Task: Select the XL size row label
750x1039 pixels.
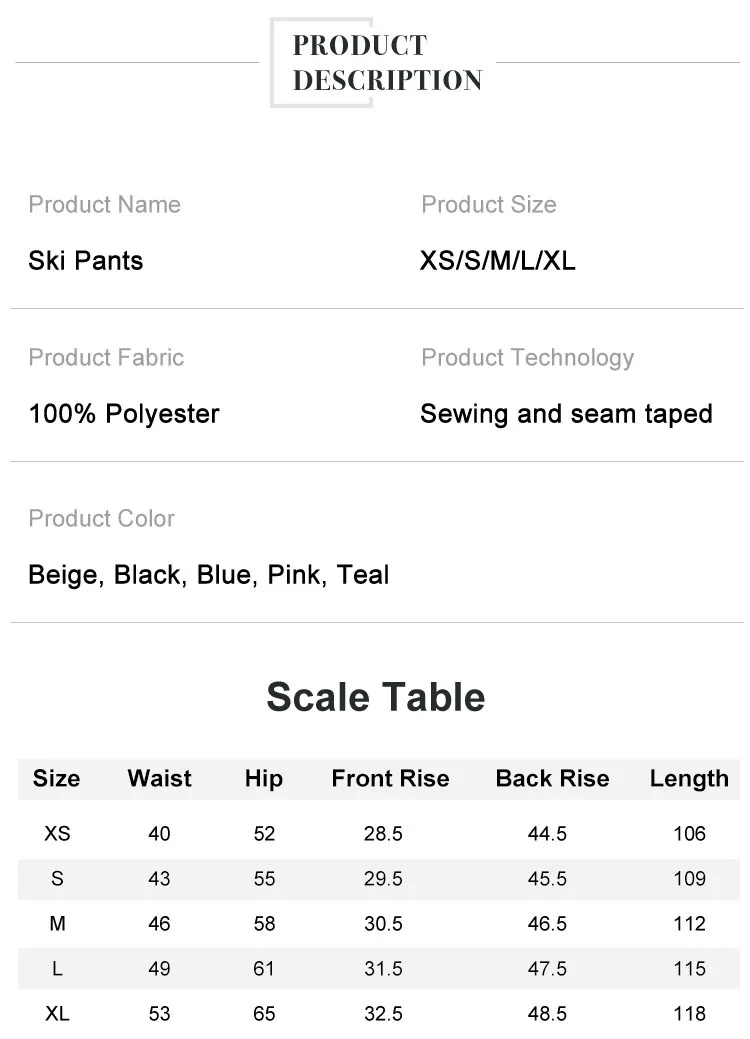Action: (57, 1014)
